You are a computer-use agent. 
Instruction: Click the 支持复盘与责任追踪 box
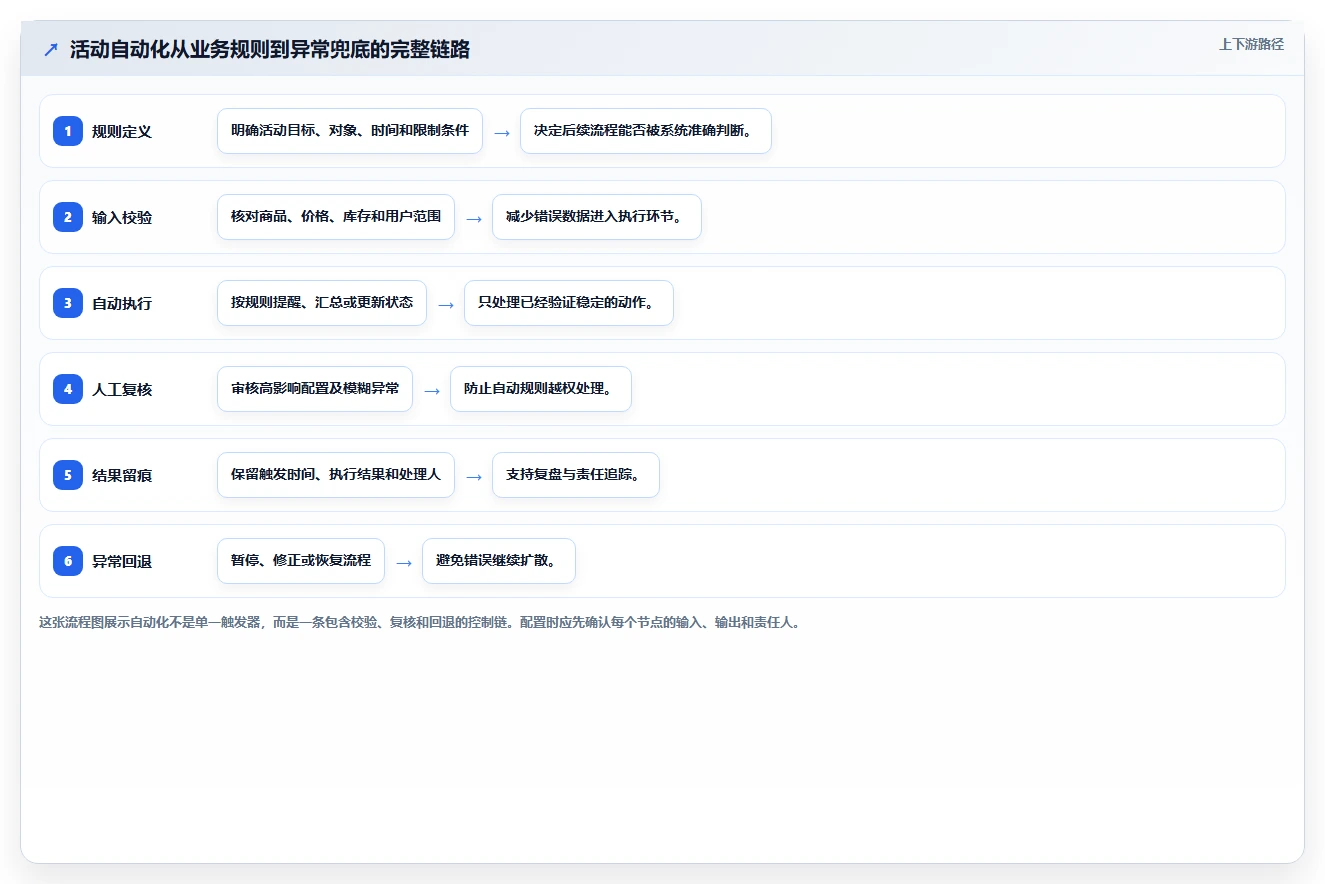[x=576, y=475]
